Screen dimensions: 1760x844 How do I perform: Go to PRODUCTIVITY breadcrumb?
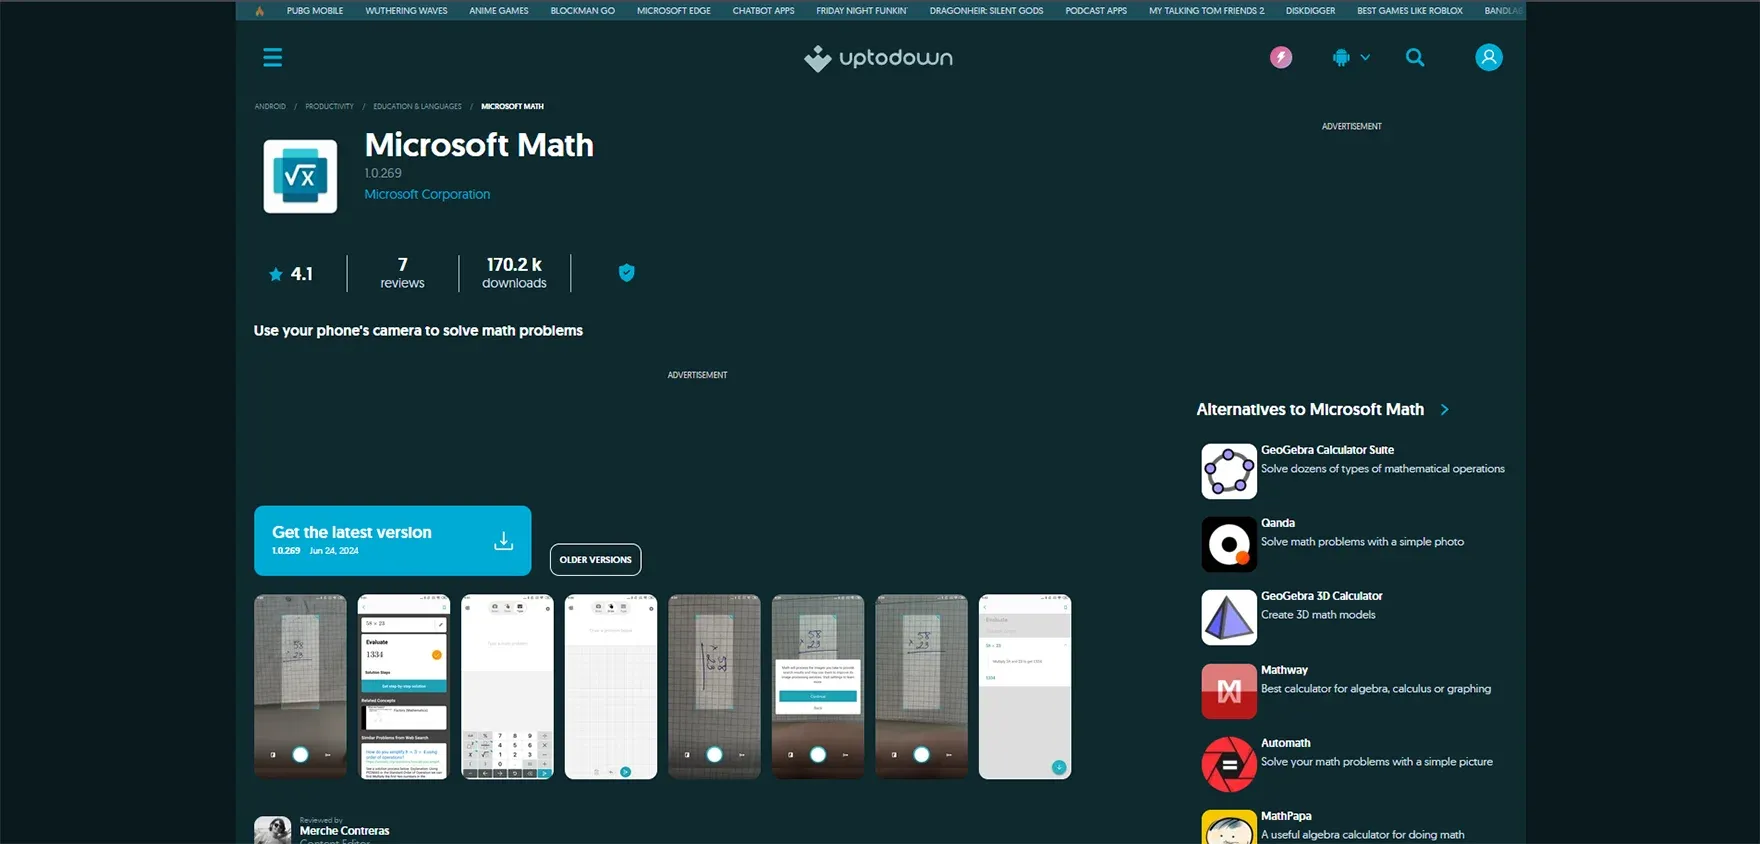pyautogui.click(x=329, y=106)
